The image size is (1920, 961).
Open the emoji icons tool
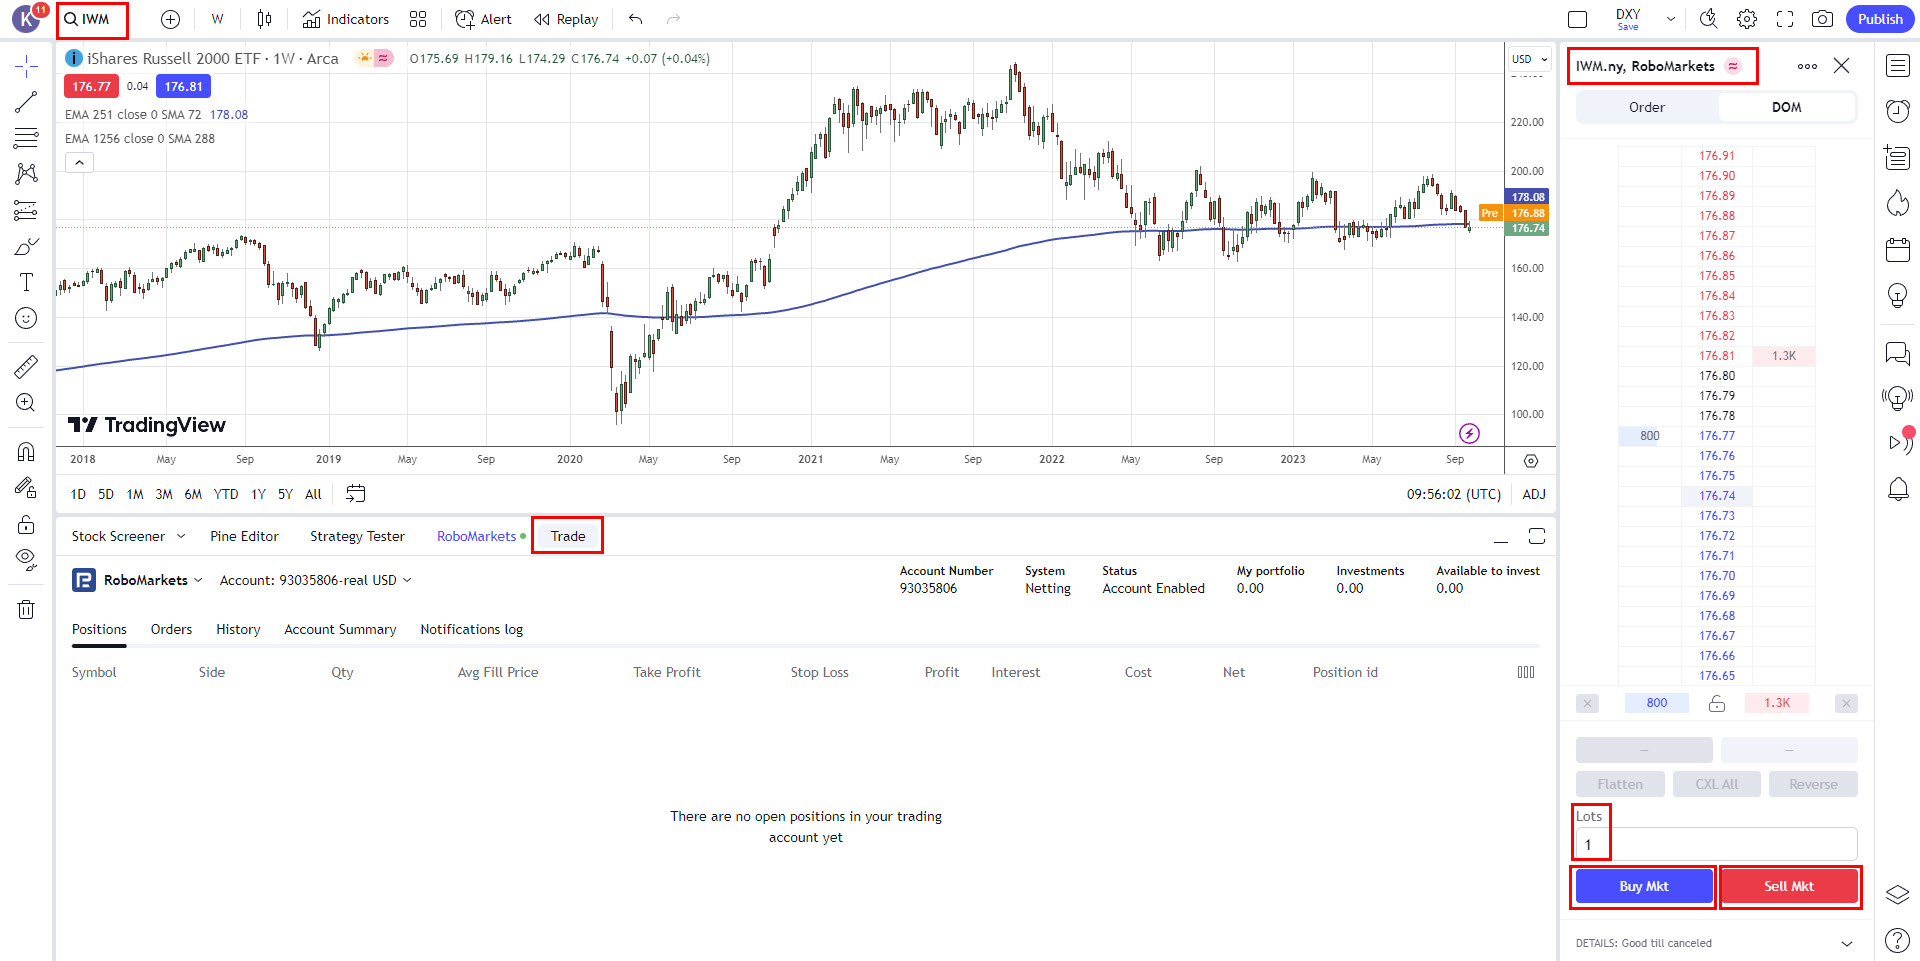pos(26,318)
